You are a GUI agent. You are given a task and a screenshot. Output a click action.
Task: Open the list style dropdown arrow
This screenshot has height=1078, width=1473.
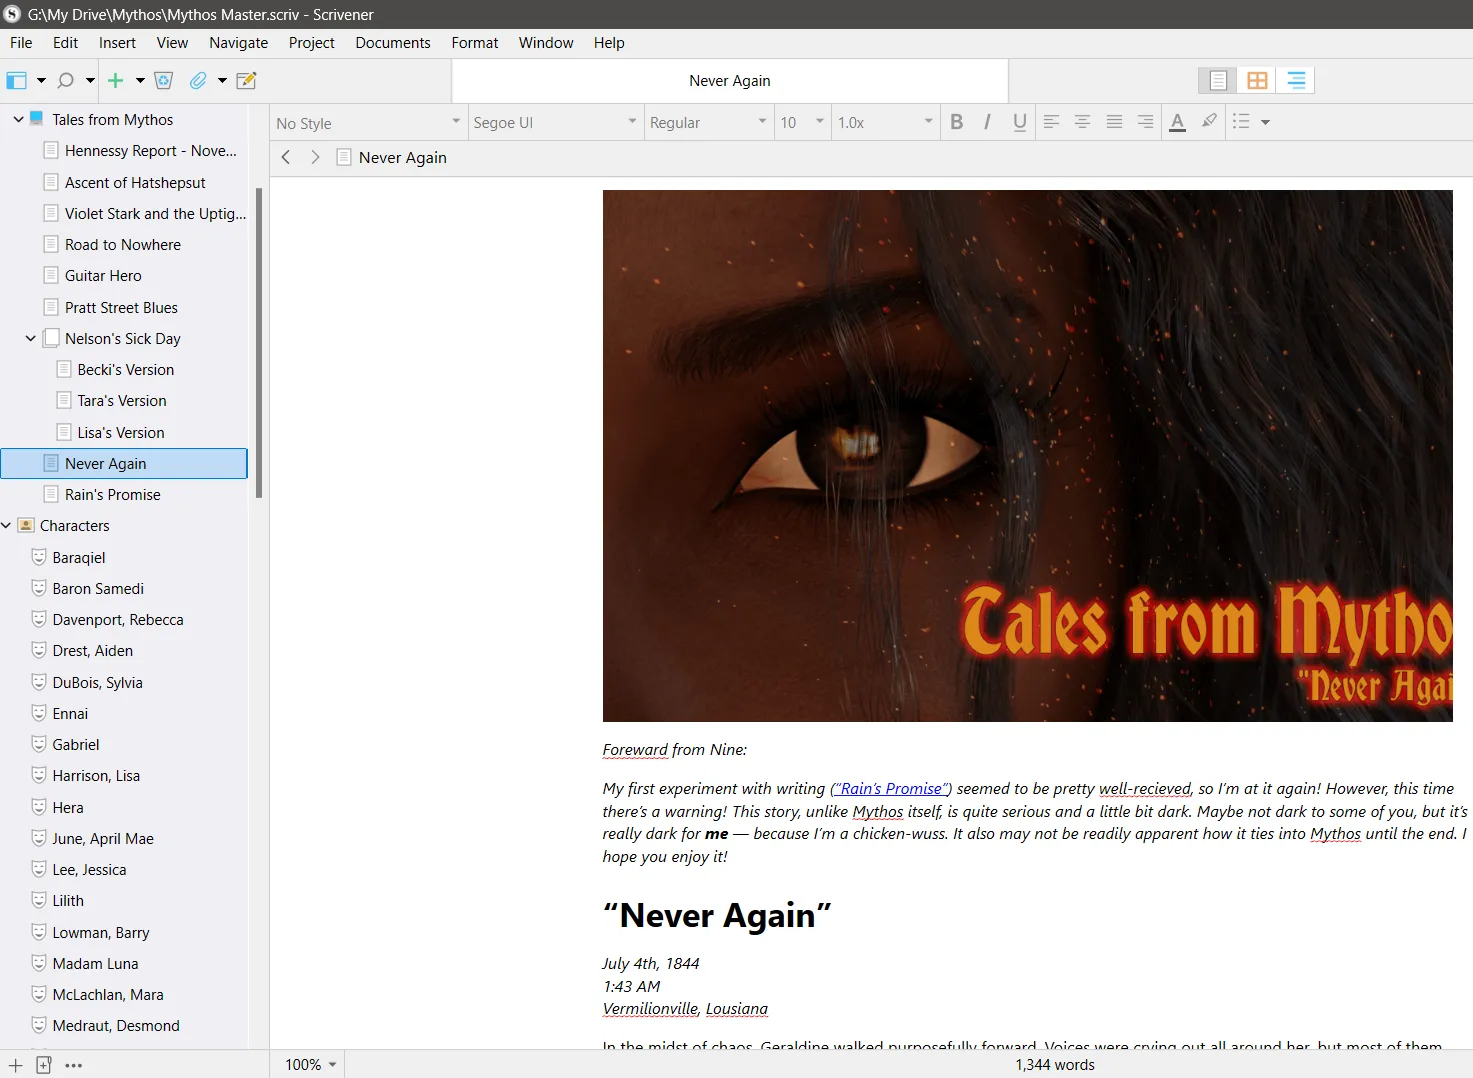click(x=1265, y=122)
